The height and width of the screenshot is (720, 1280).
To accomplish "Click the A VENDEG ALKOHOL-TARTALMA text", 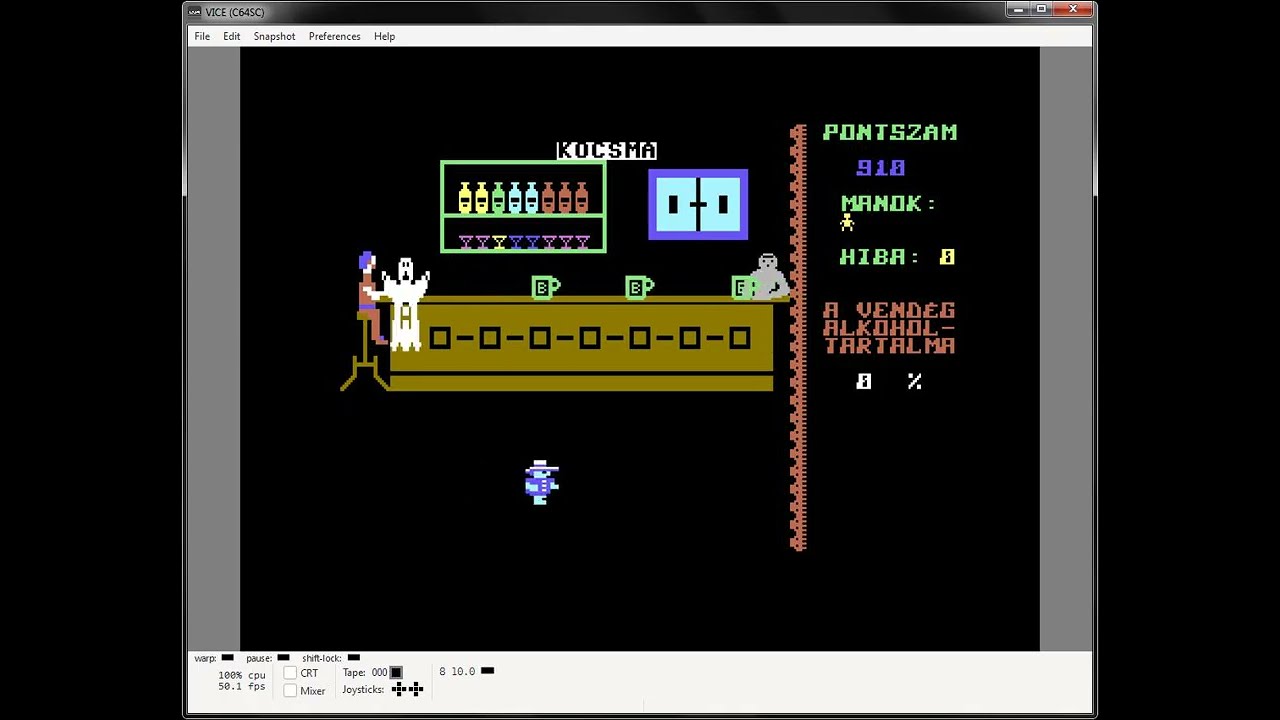I will click(889, 328).
